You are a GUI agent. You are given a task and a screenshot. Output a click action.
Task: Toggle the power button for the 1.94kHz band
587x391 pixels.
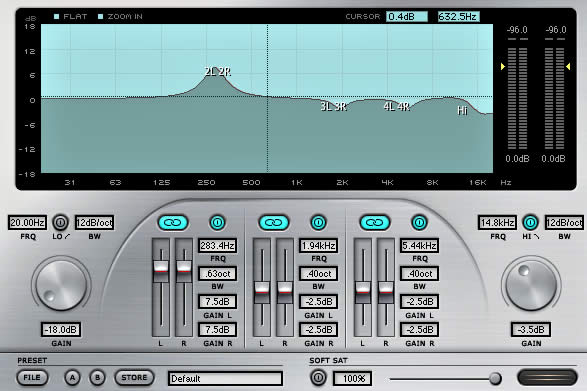point(318,222)
